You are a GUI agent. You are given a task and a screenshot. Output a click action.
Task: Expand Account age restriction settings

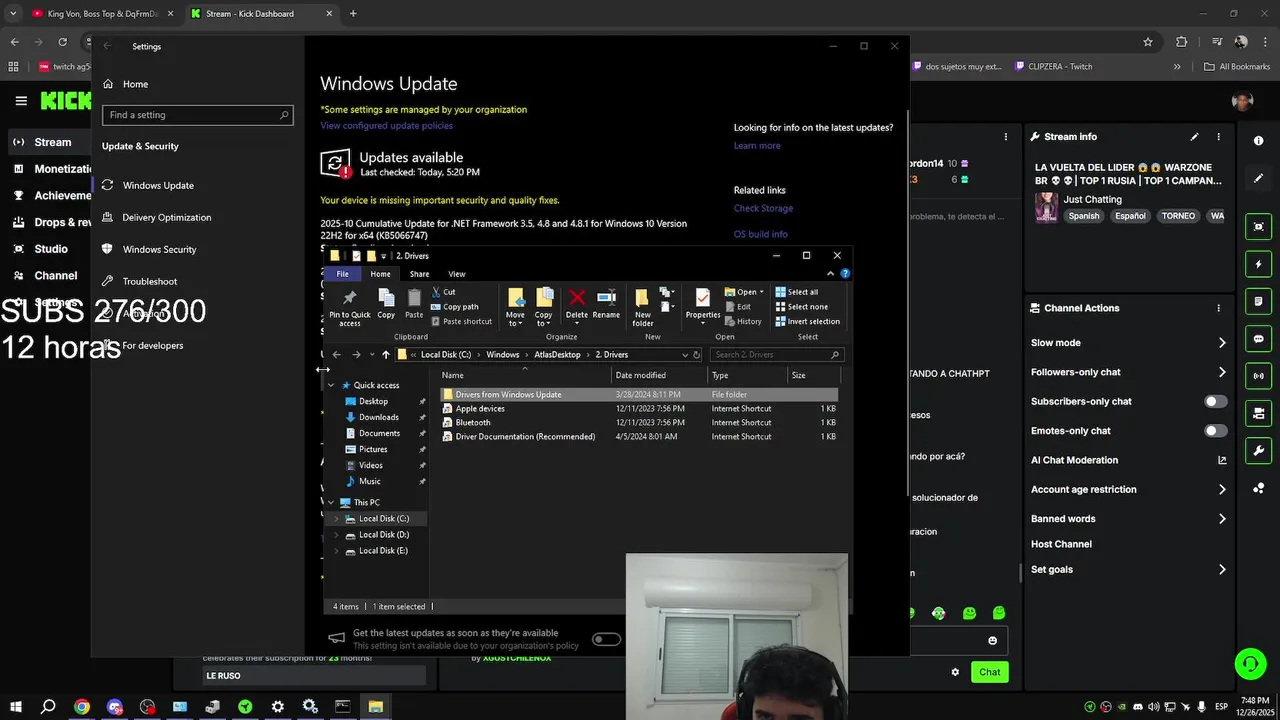[x=1221, y=490]
